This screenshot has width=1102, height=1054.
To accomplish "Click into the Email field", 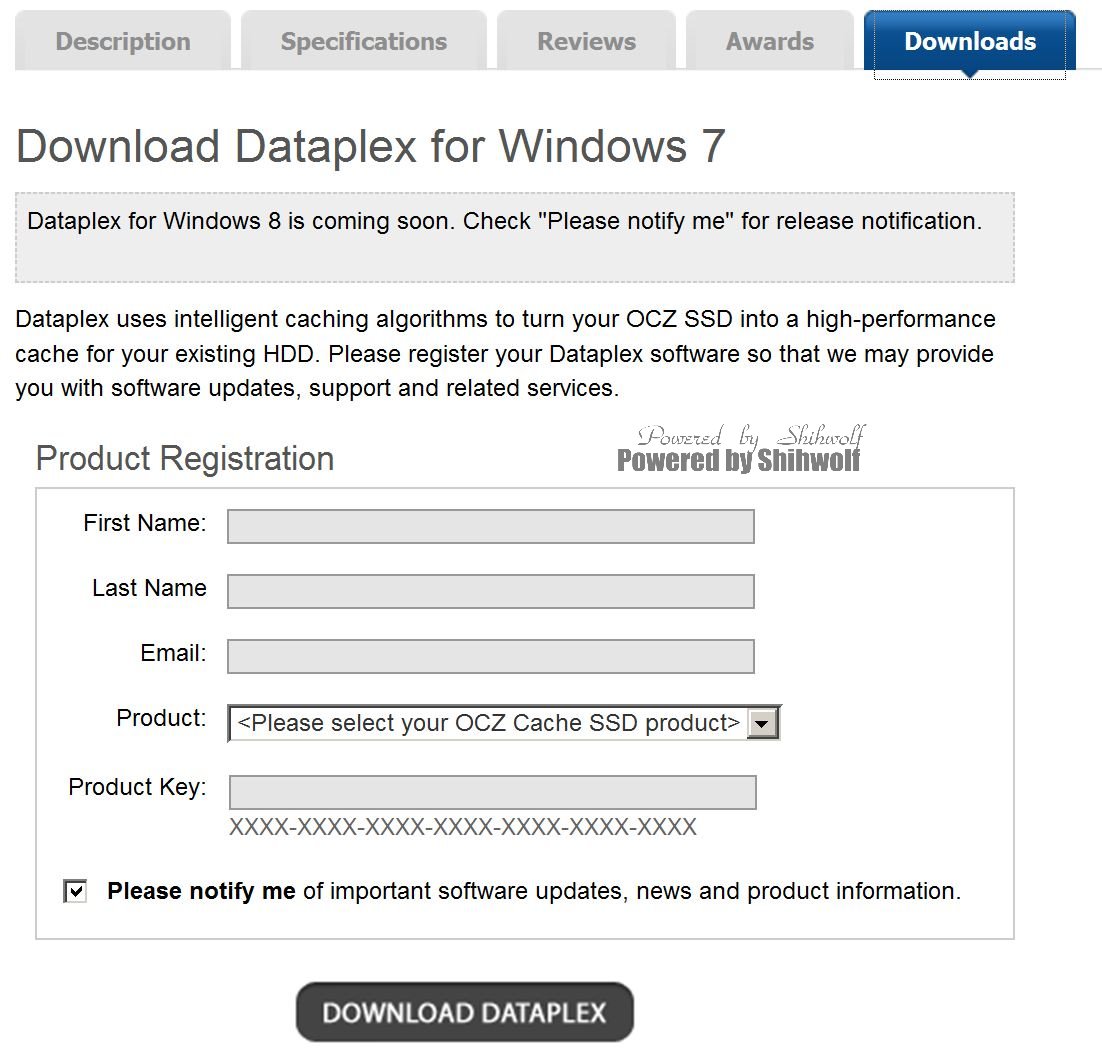I will [x=491, y=656].
